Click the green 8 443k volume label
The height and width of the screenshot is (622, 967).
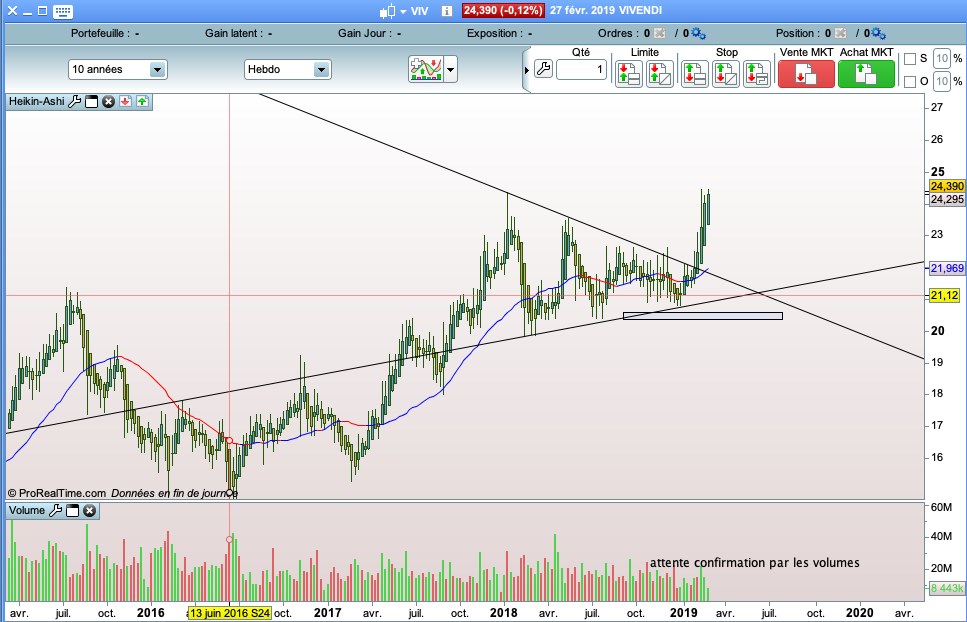[947, 588]
